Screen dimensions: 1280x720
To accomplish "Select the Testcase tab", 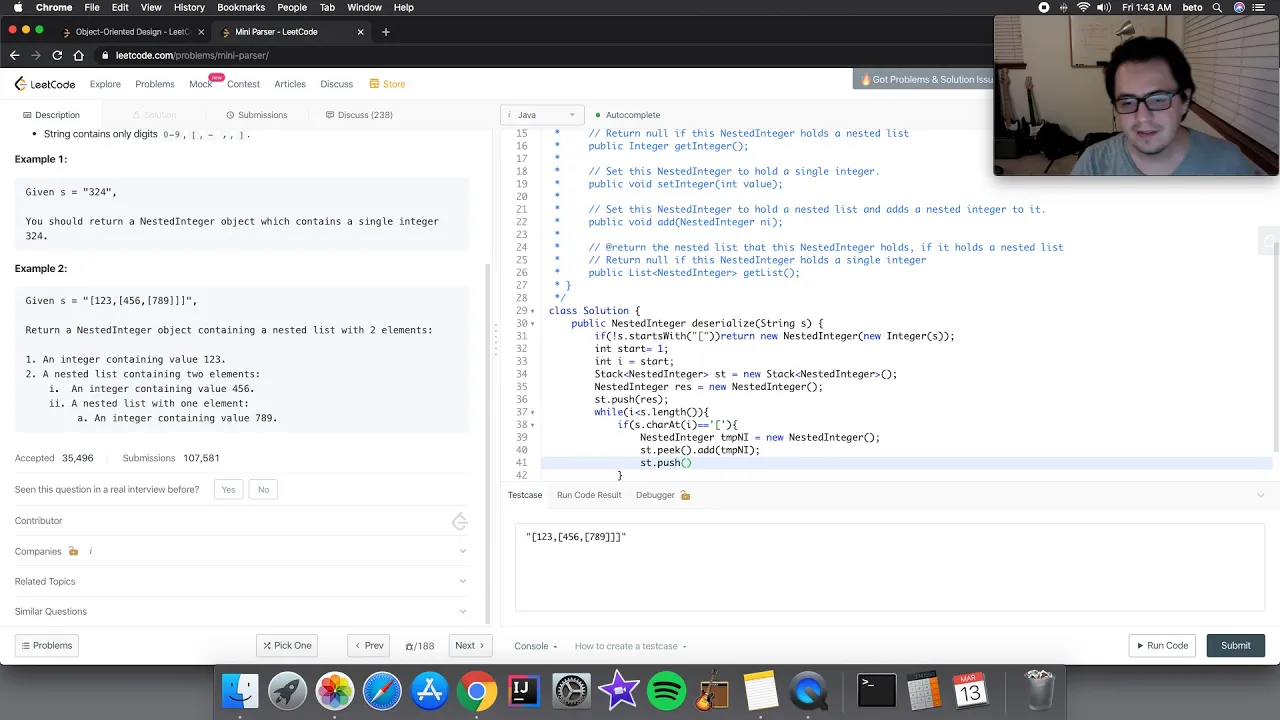I will (x=525, y=495).
